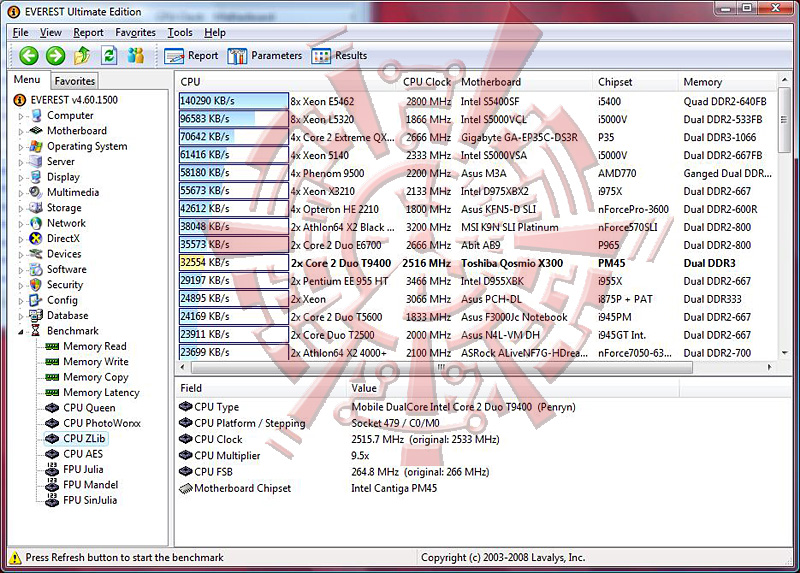The width and height of the screenshot is (800, 573).
Task: Expand the Server tree node
Action: (x=20, y=162)
